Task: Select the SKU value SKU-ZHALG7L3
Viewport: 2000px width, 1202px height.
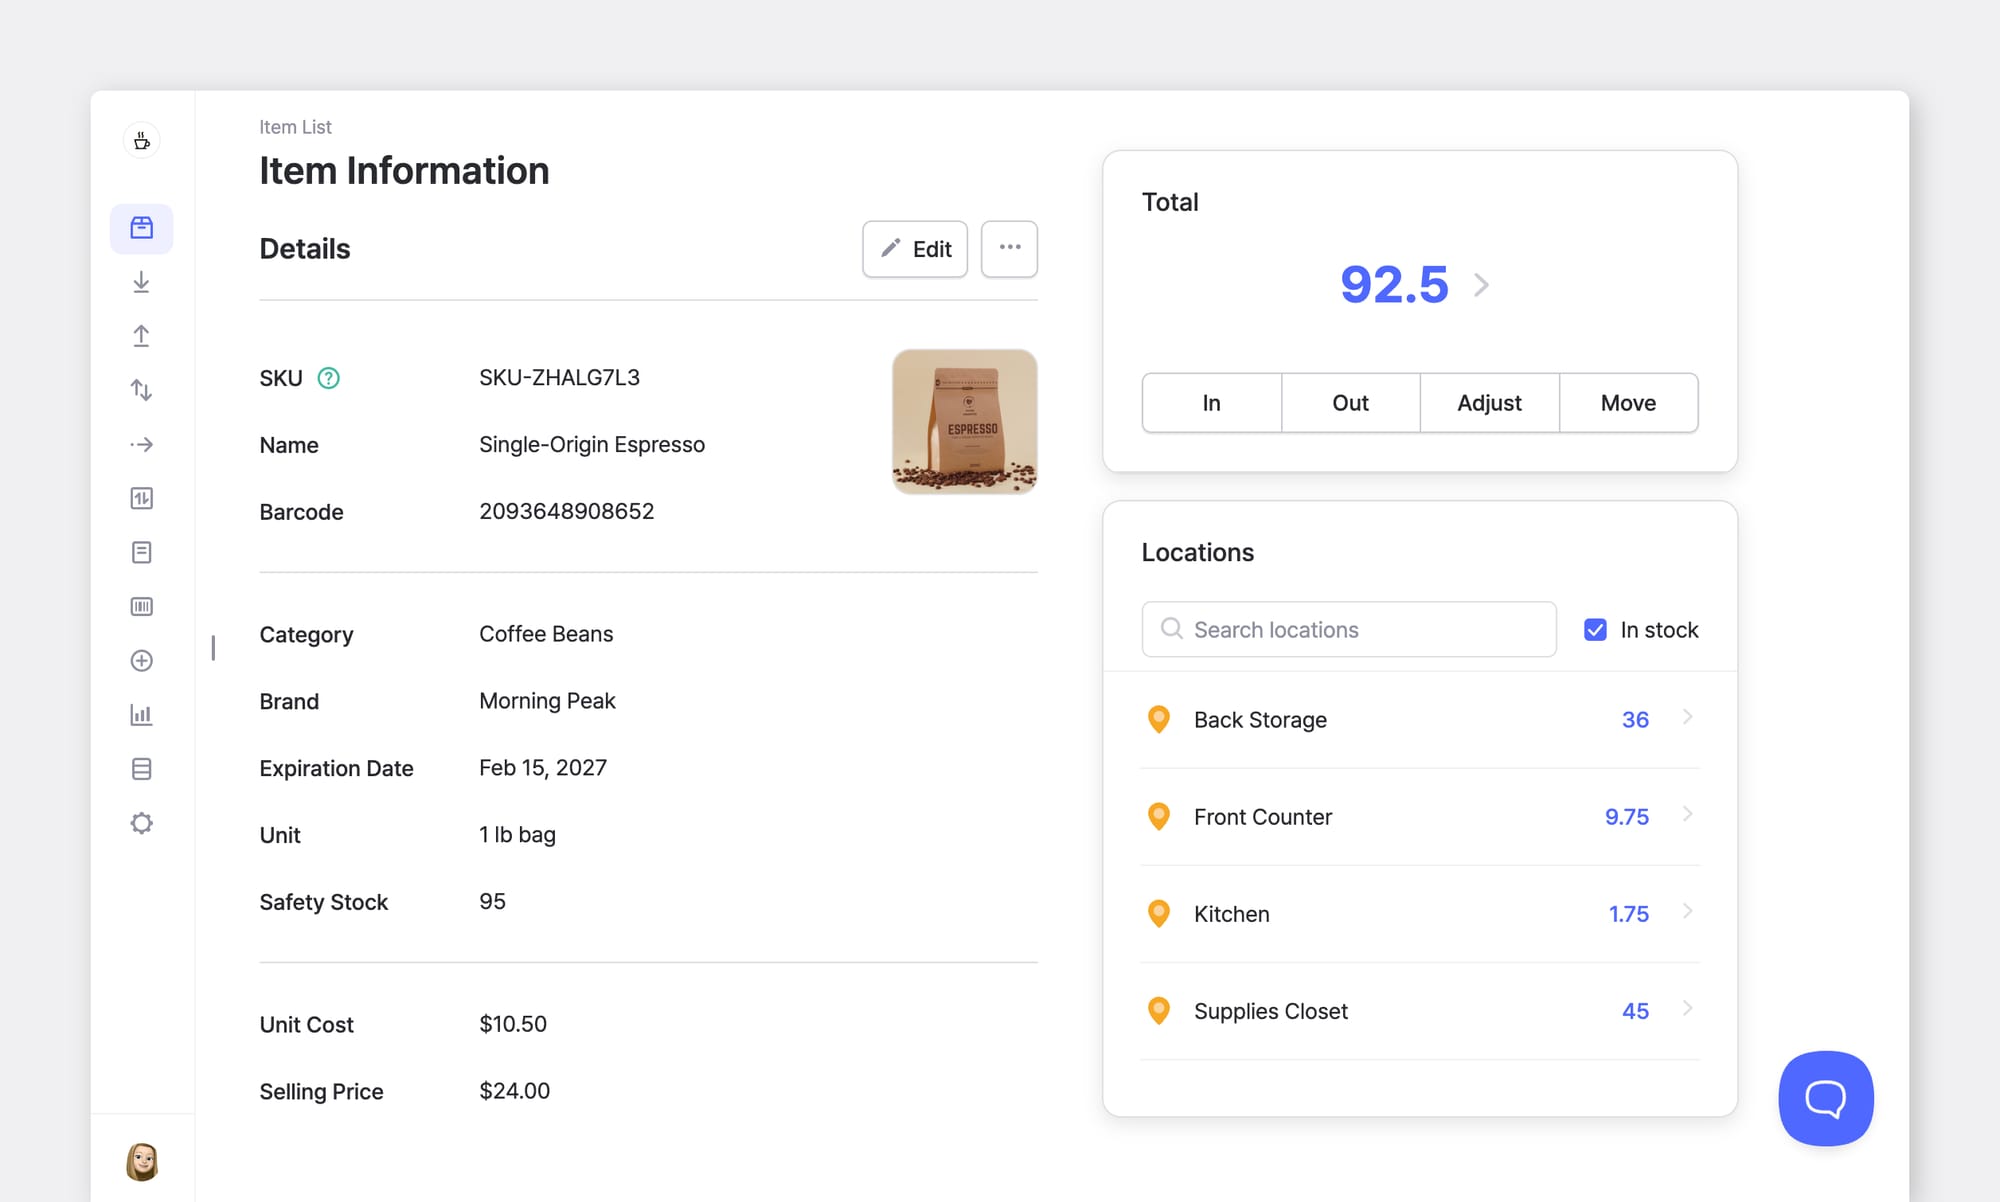Action: (x=559, y=378)
